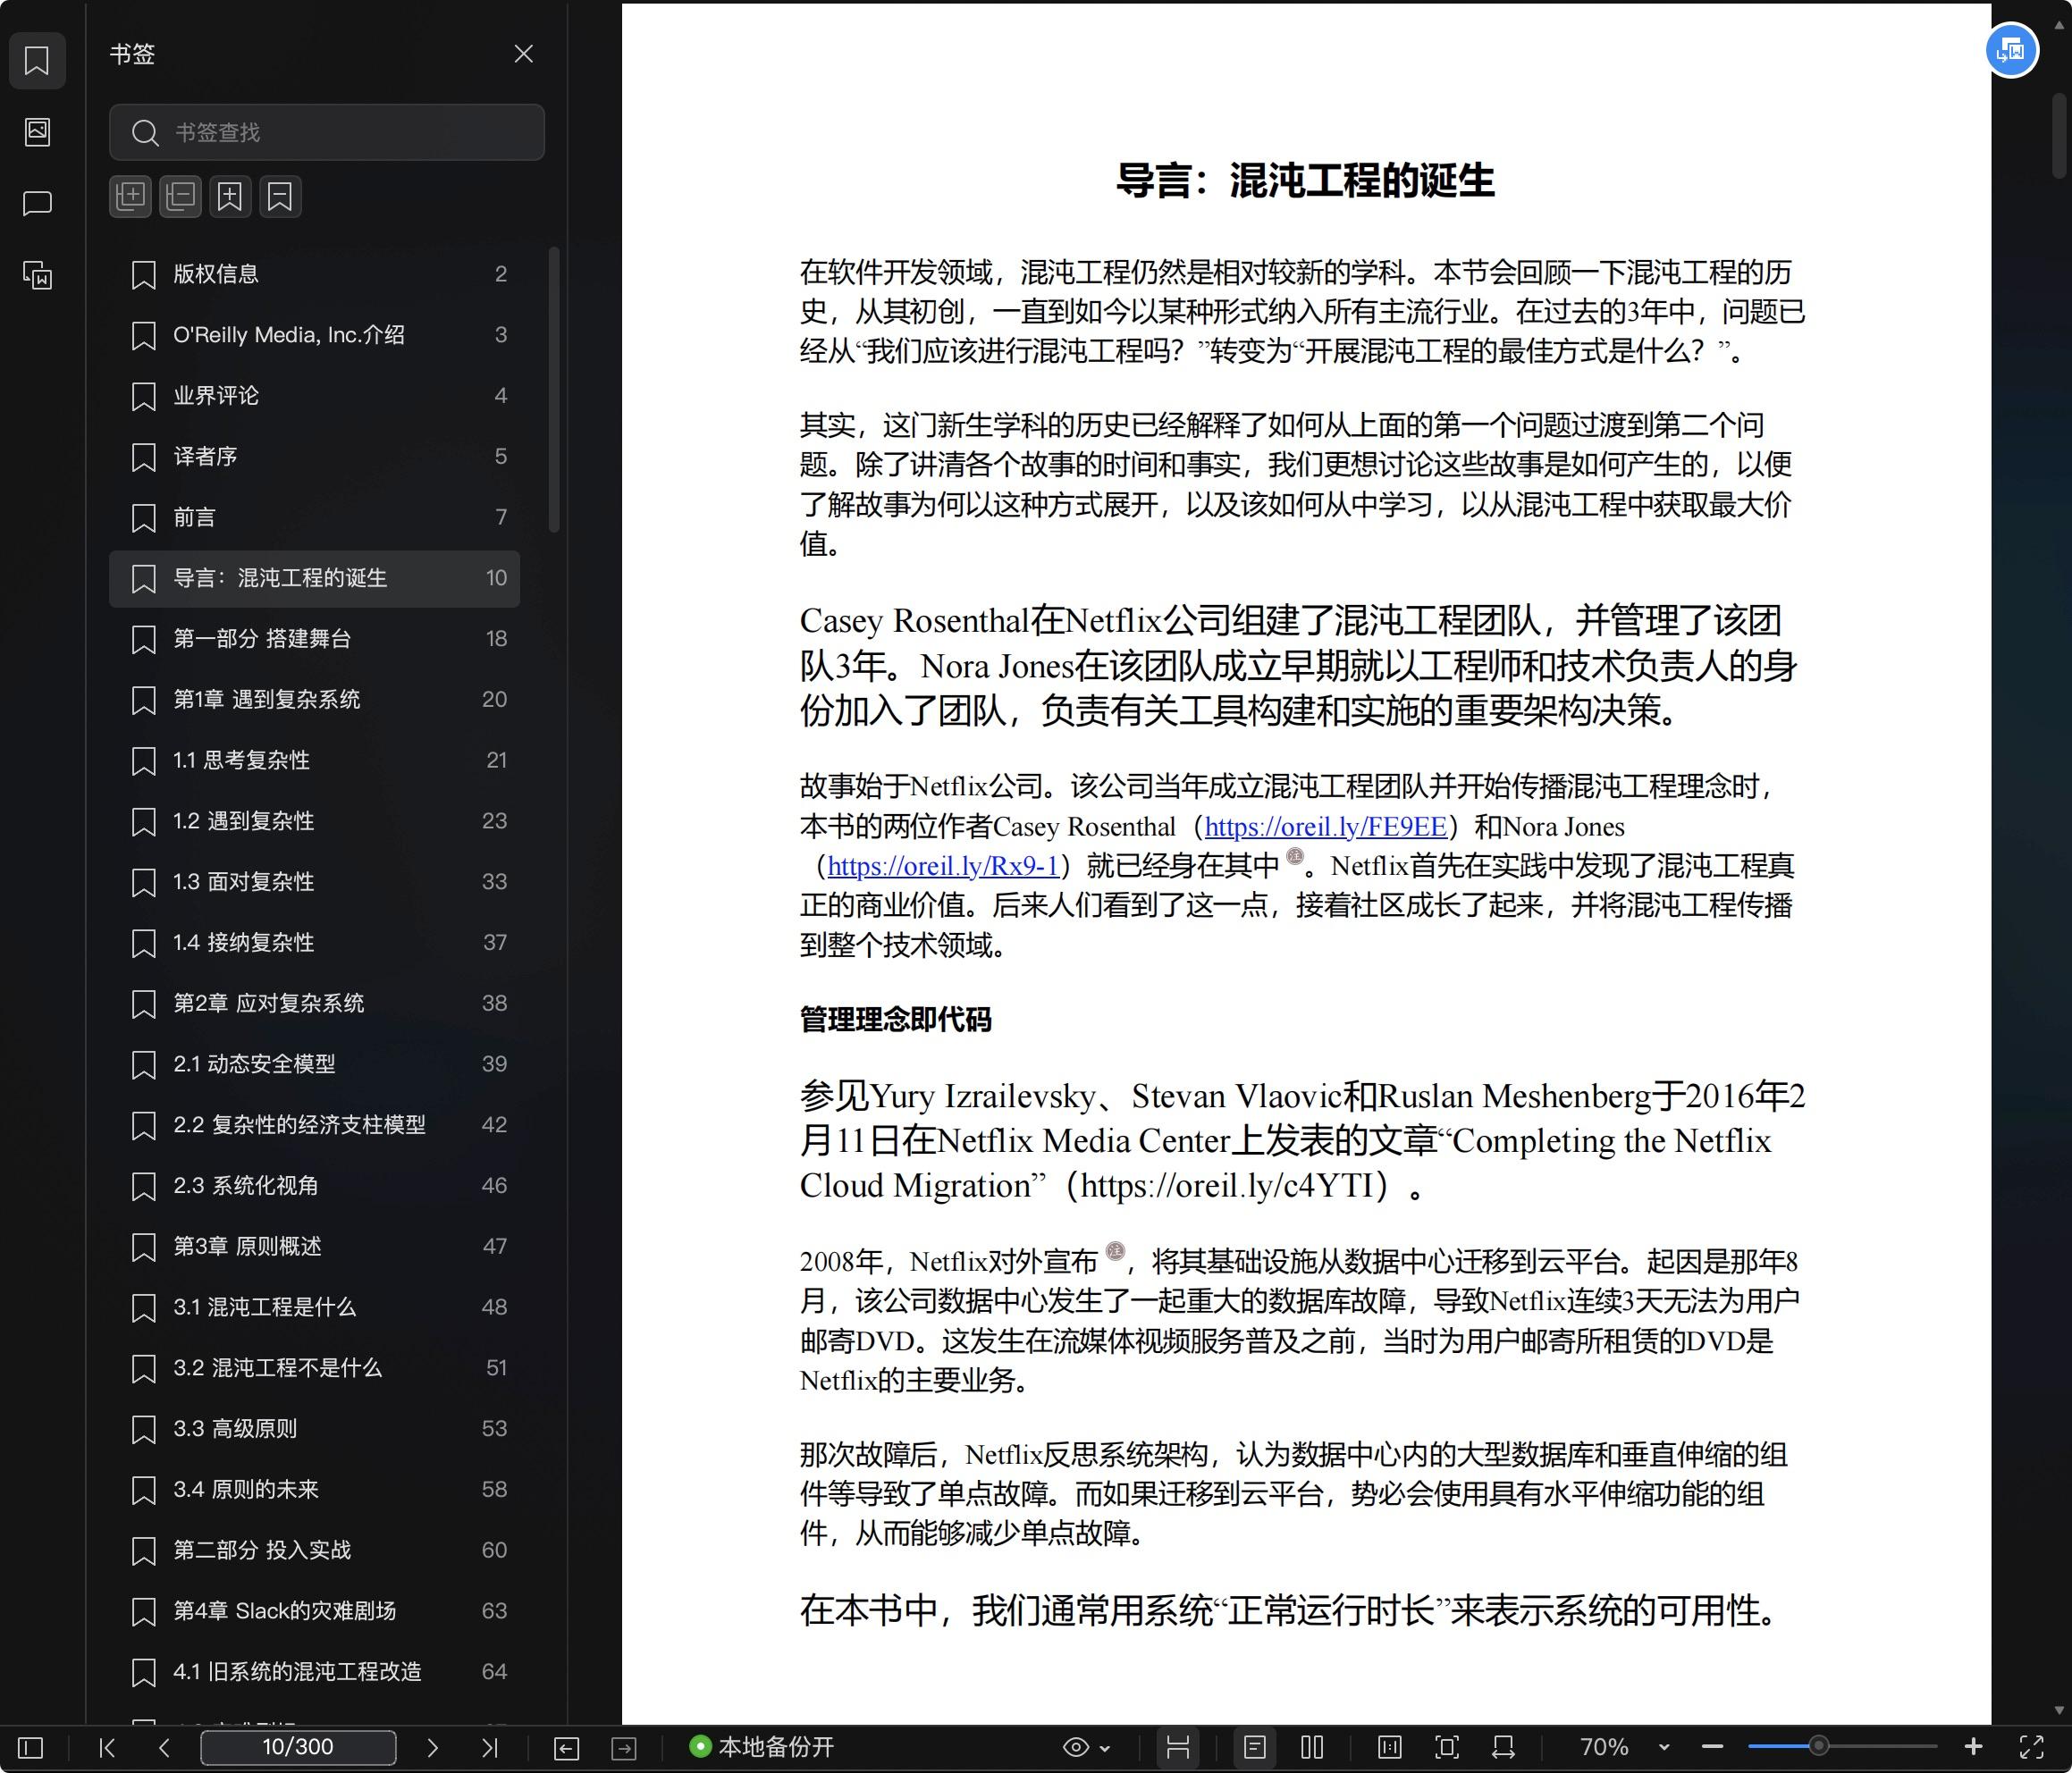Click the zoom slider handle
The height and width of the screenshot is (1773, 2072).
click(x=1819, y=1746)
